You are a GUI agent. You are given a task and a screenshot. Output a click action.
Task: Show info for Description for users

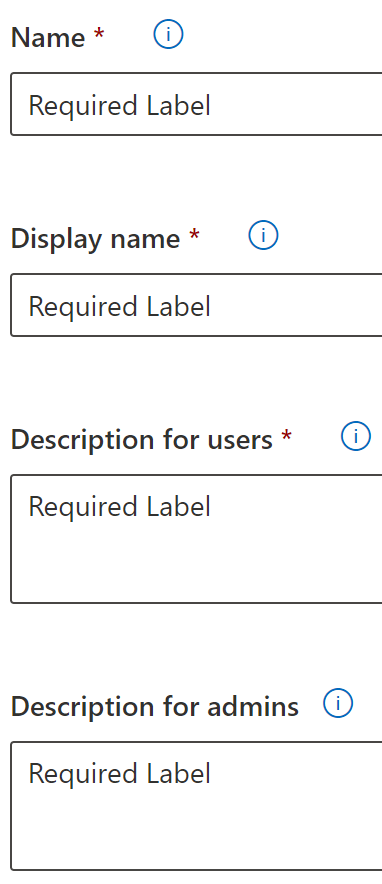[x=356, y=436]
